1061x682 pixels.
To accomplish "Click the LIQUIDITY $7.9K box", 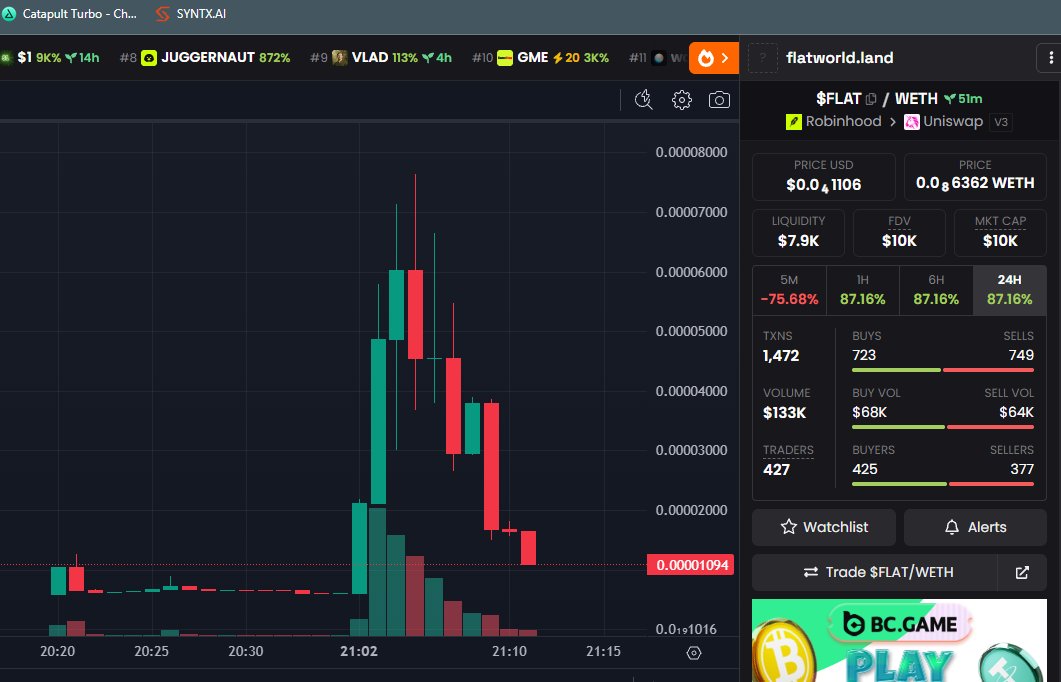I will click(x=798, y=233).
